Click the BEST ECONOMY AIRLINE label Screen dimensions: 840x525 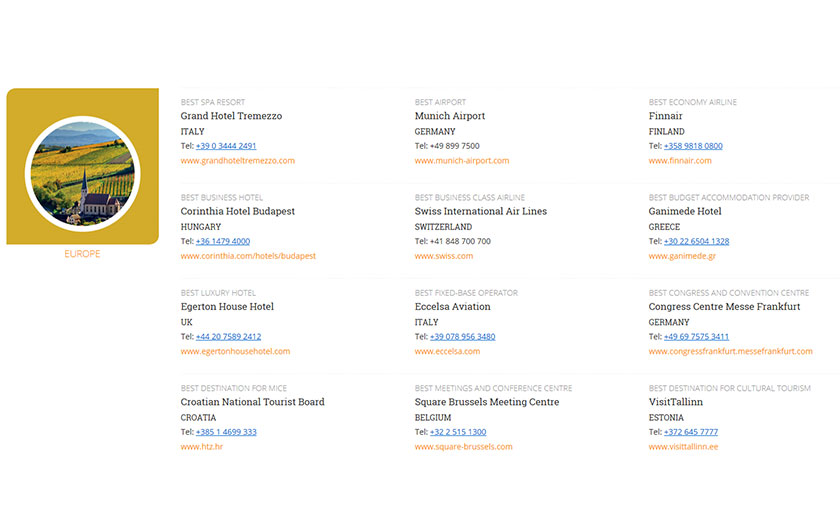coord(693,102)
